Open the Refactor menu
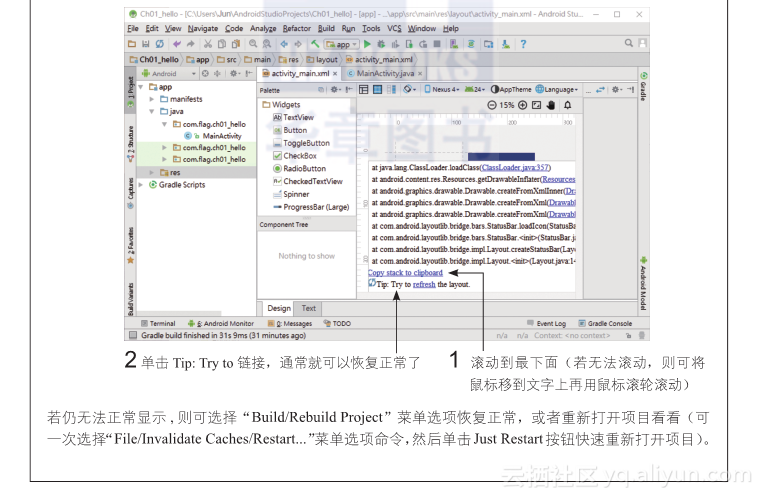The image size is (763, 499). (x=297, y=29)
